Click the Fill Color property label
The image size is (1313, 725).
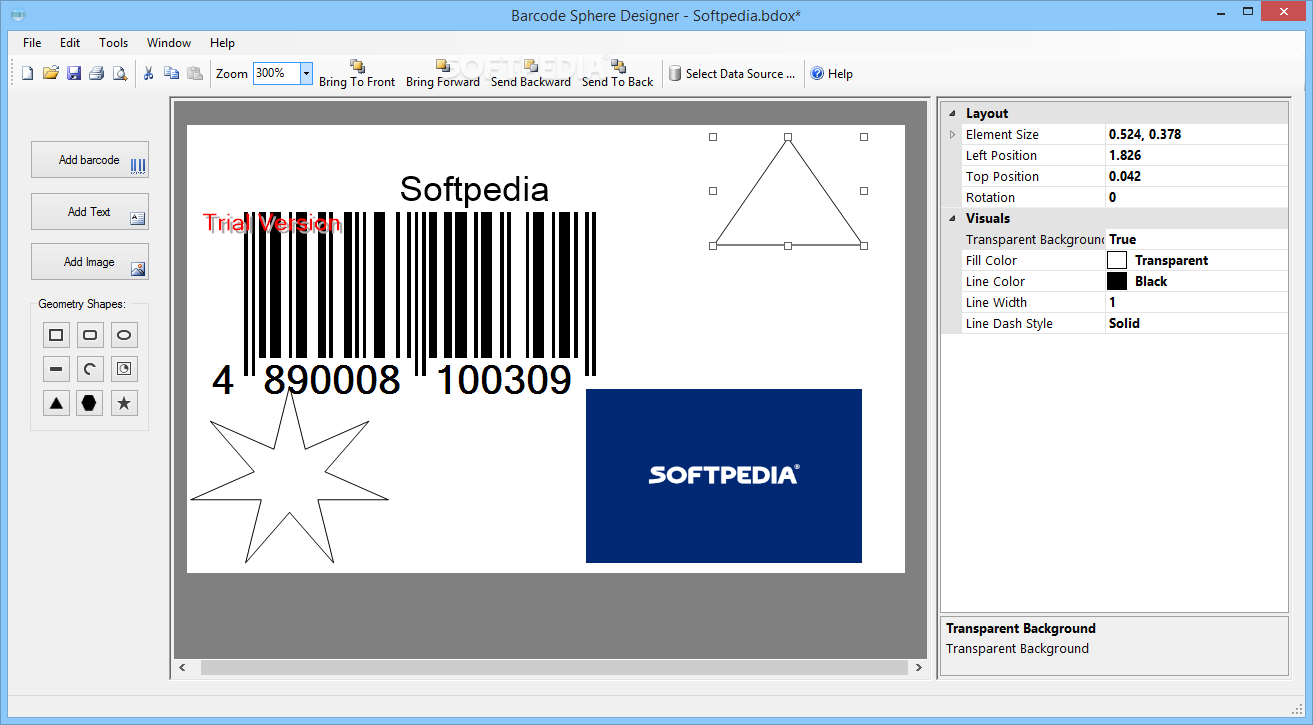pyautogui.click(x=991, y=260)
